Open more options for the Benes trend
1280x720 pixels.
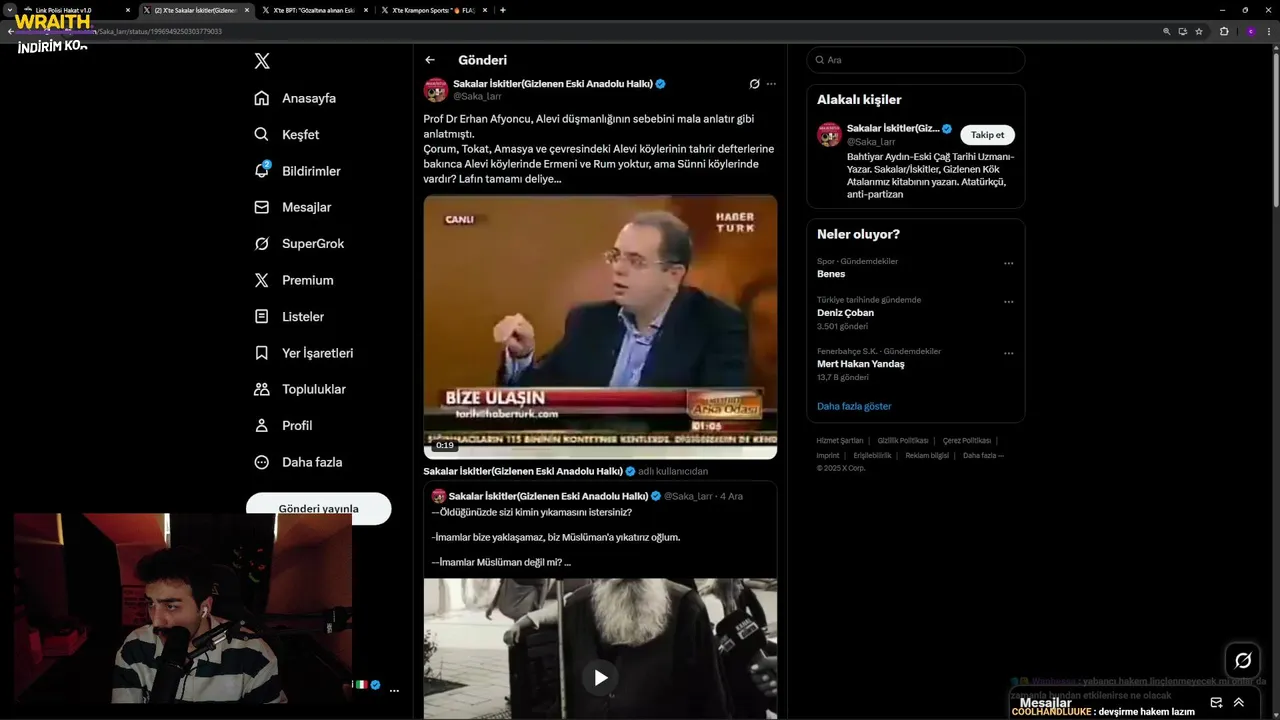[x=1008, y=264]
